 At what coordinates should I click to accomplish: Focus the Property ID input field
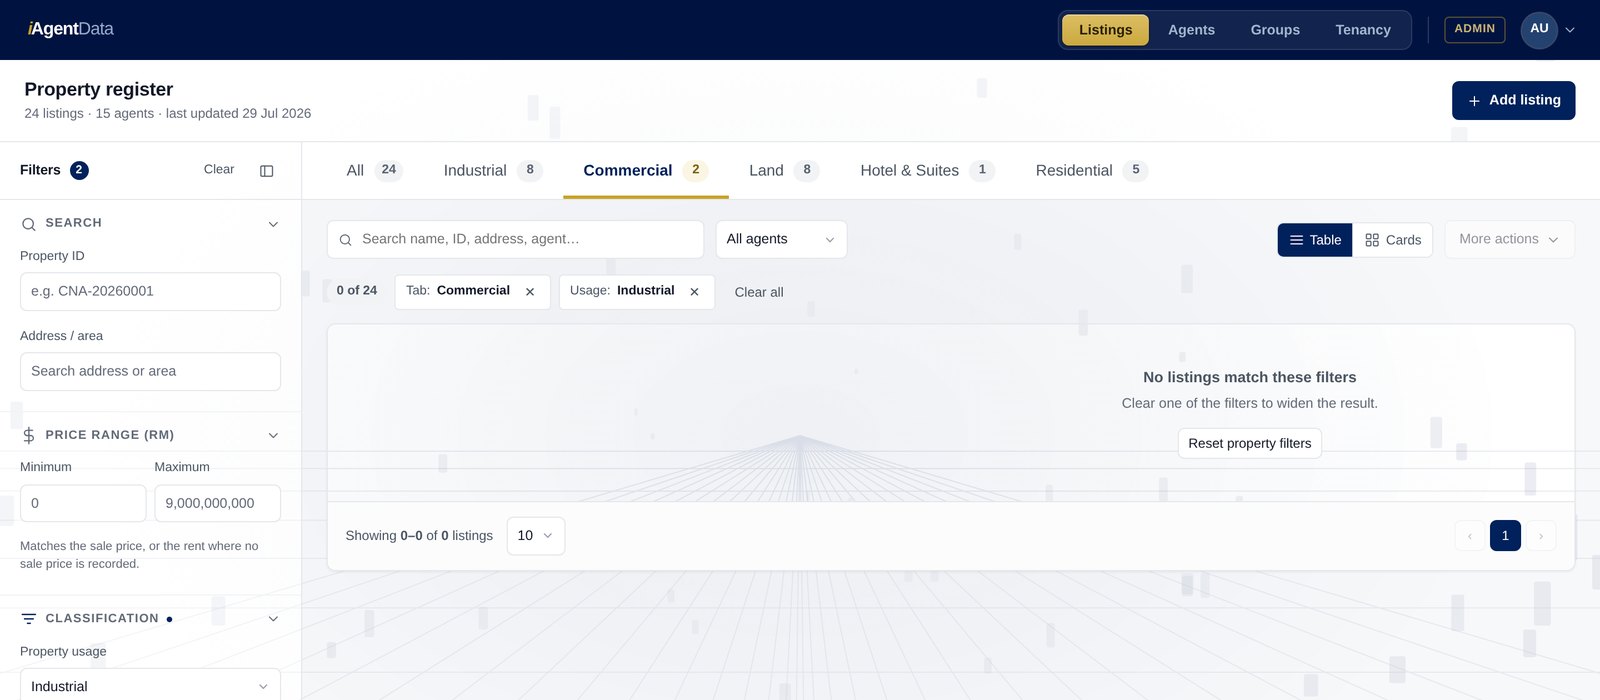tap(150, 291)
